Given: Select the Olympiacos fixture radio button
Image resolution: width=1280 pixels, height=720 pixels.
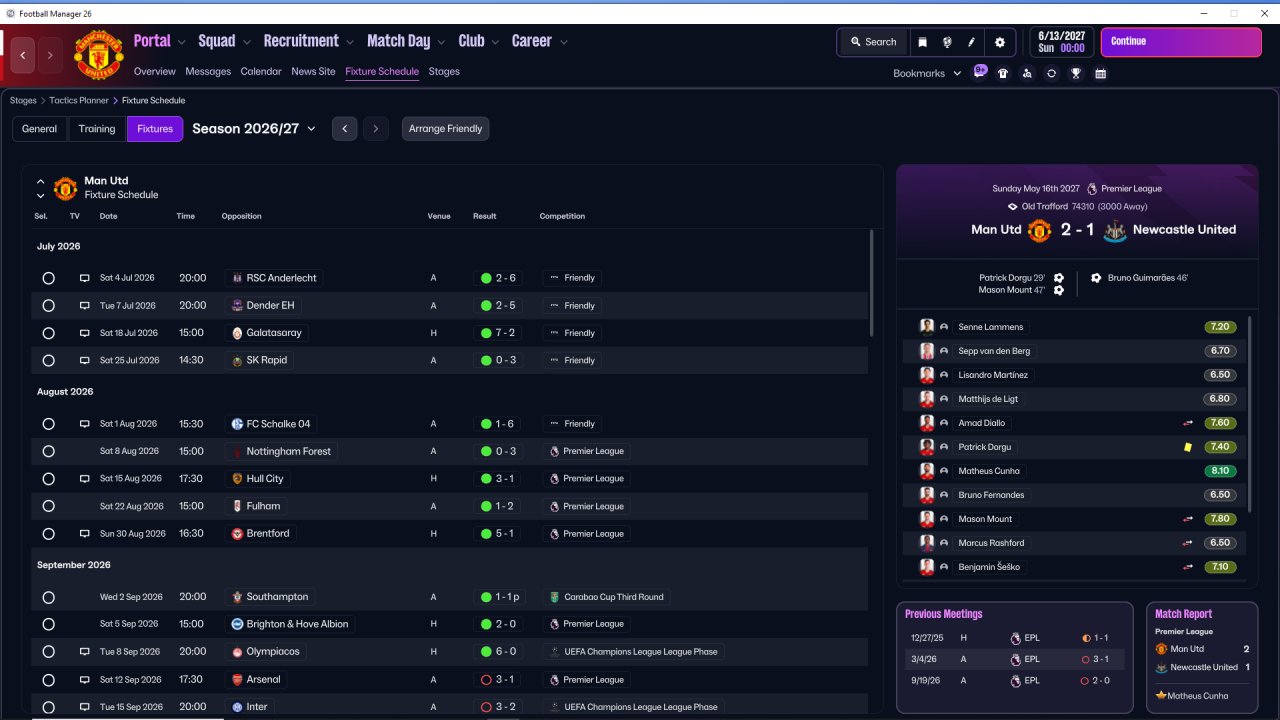Looking at the screenshot, I should pyautogui.click(x=48, y=652).
